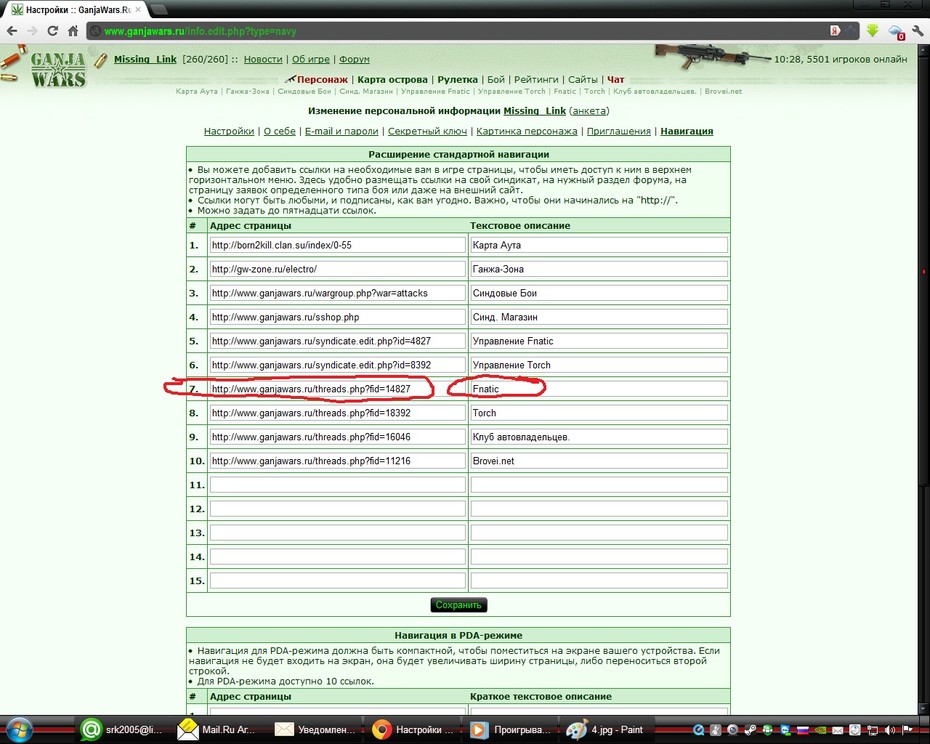930x744 pixels.
Task: Click the Chrome Настройки taskbar item
Action: pos(413,730)
